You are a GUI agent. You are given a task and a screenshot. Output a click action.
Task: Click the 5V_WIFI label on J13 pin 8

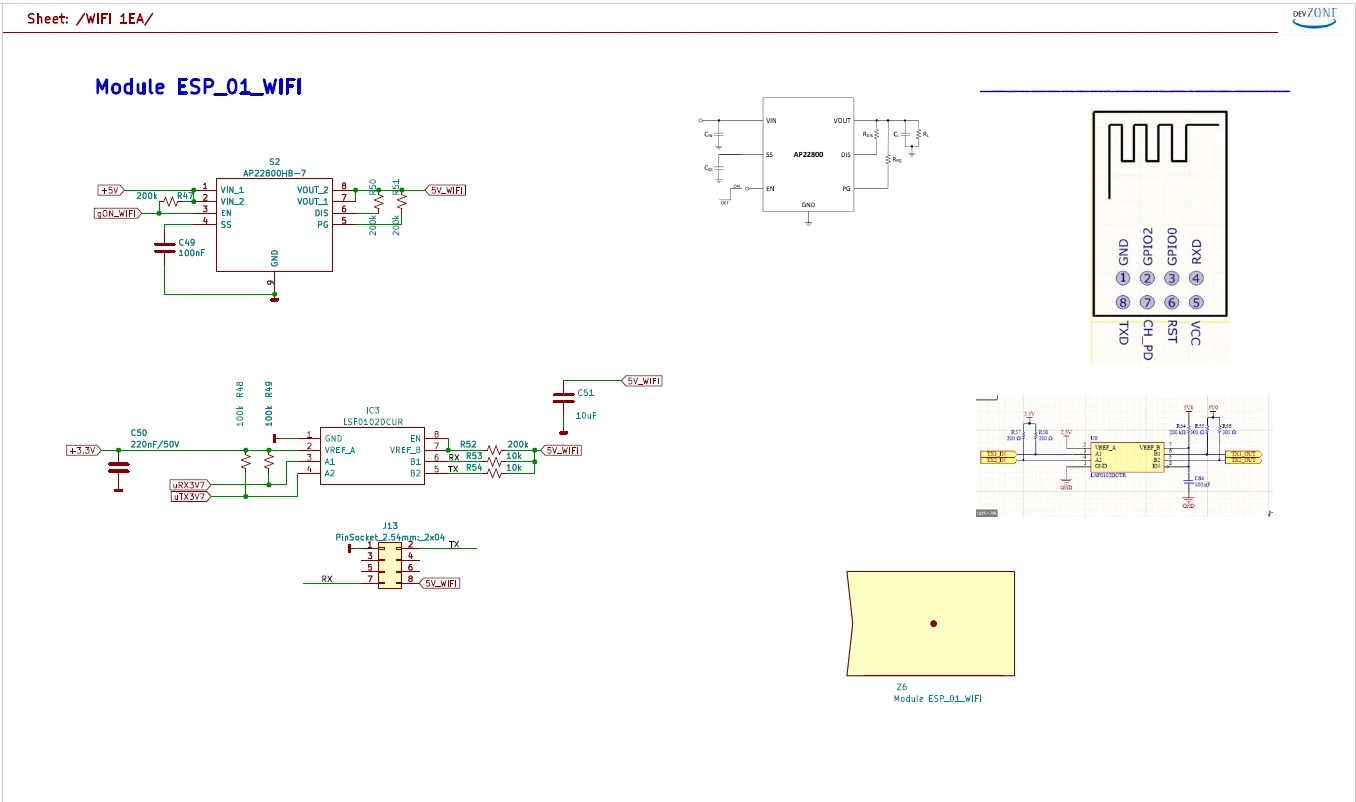click(441, 583)
